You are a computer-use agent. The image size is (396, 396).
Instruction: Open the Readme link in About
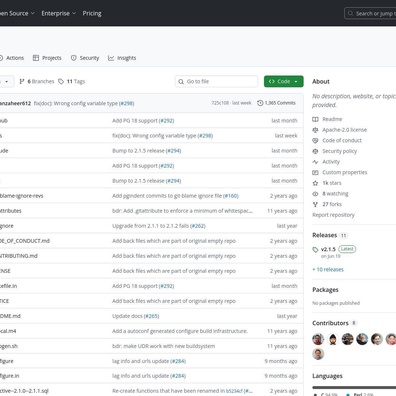point(332,119)
